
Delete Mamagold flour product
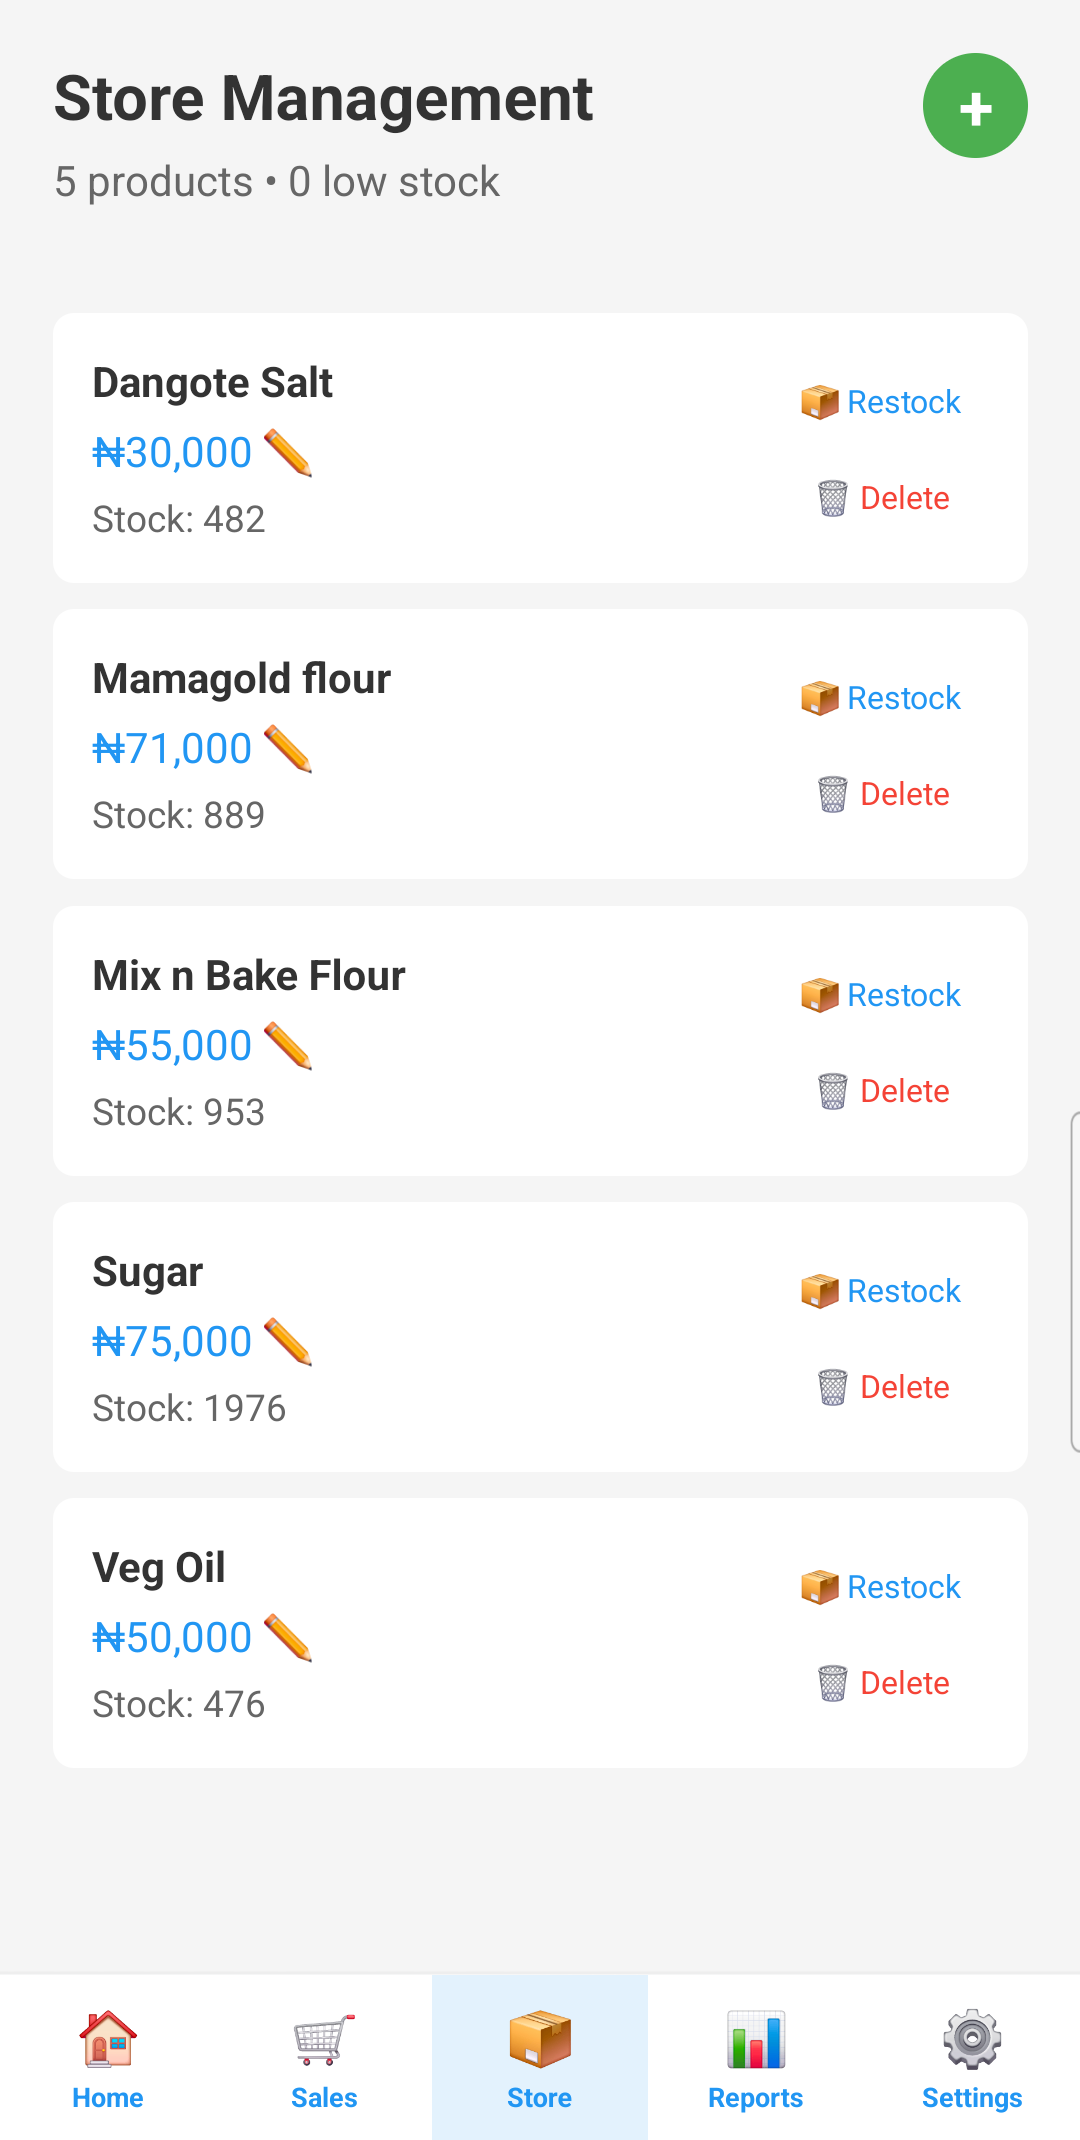pyautogui.click(x=884, y=794)
